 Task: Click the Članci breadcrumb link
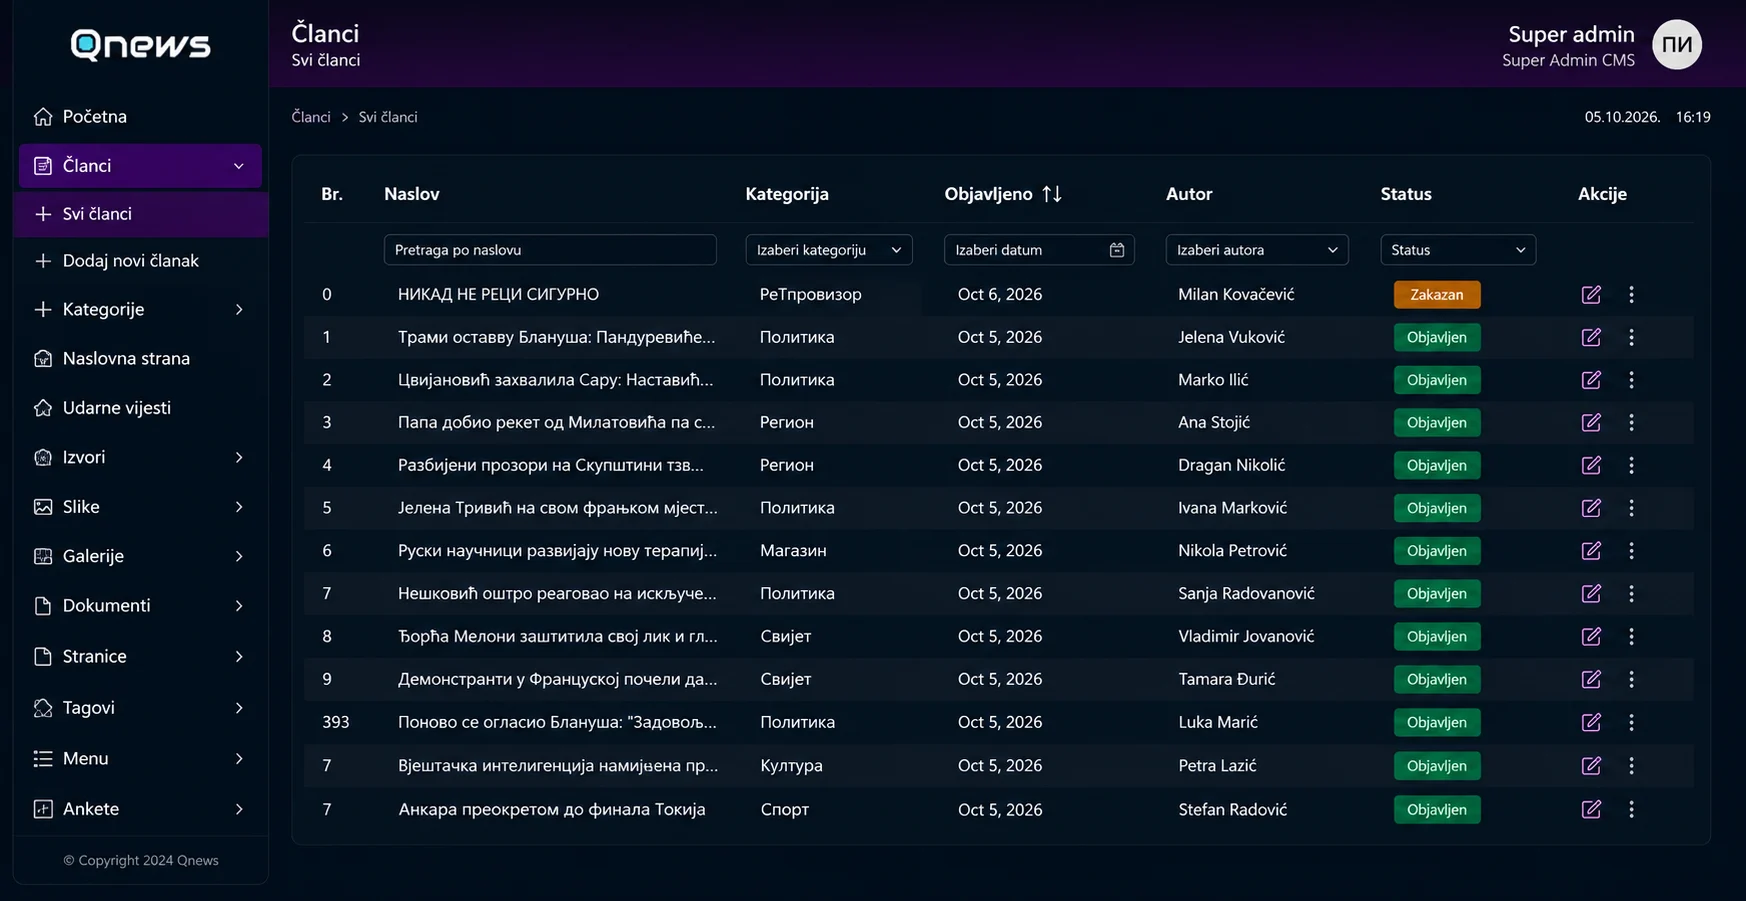click(311, 117)
